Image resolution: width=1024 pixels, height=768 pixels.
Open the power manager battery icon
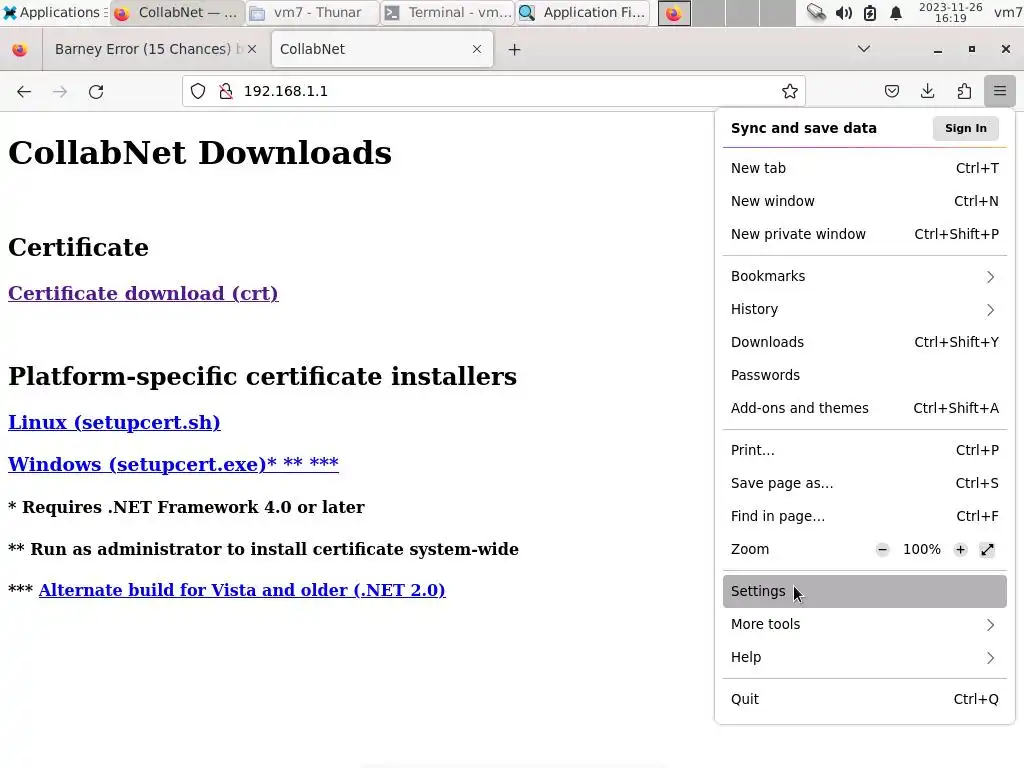click(x=869, y=12)
